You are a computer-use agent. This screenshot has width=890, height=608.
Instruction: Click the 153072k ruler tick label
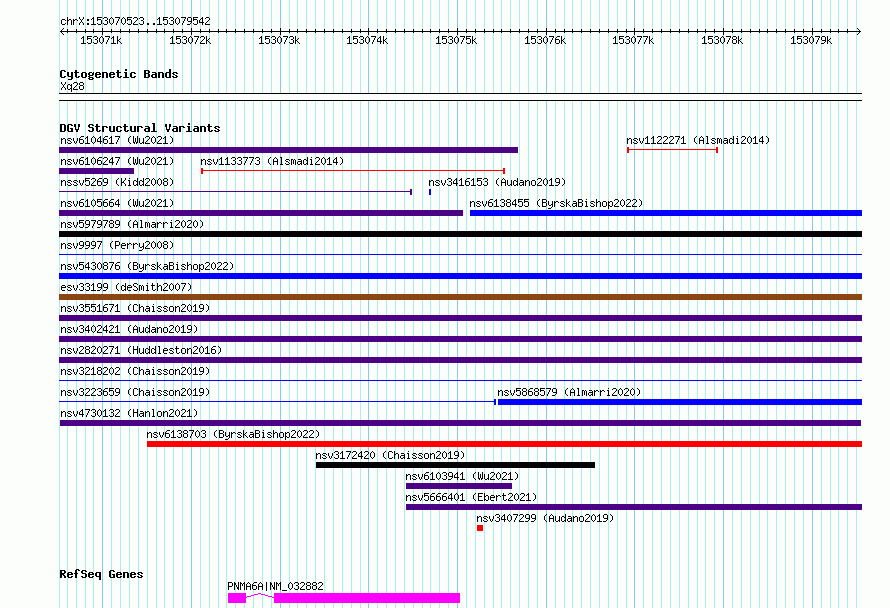click(x=190, y=40)
